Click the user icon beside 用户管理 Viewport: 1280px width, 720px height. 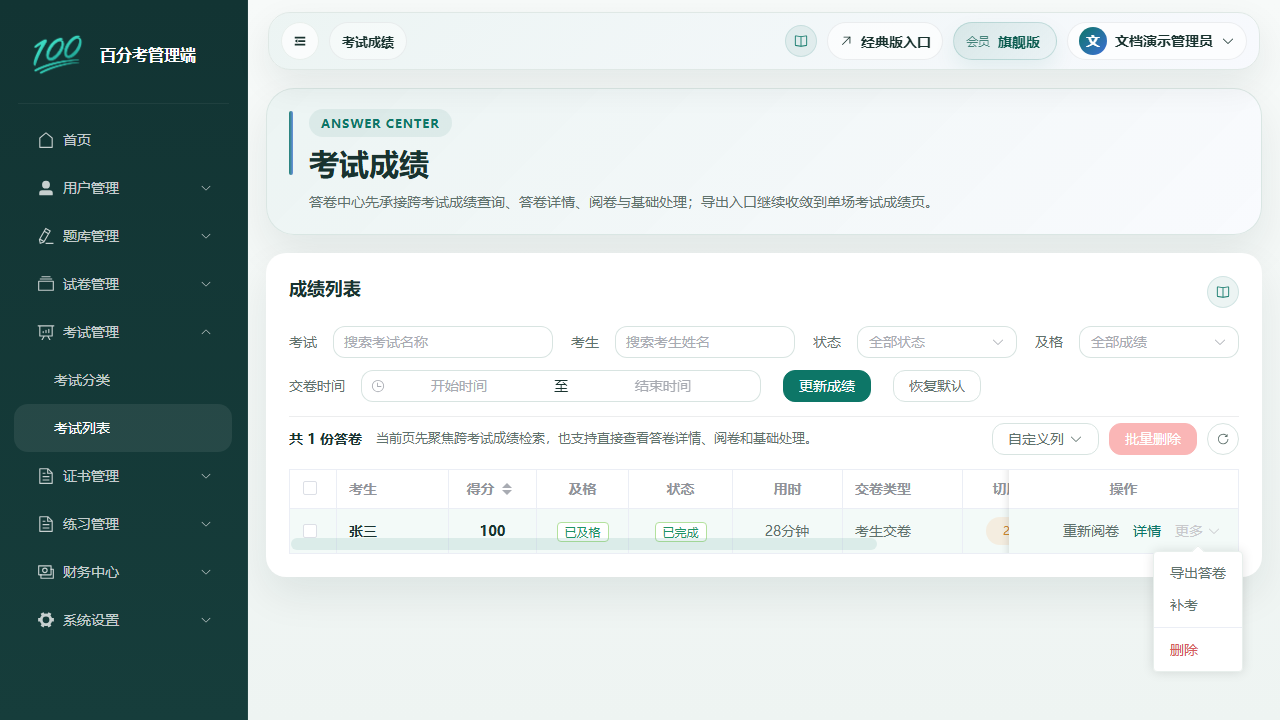pyautogui.click(x=46, y=188)
